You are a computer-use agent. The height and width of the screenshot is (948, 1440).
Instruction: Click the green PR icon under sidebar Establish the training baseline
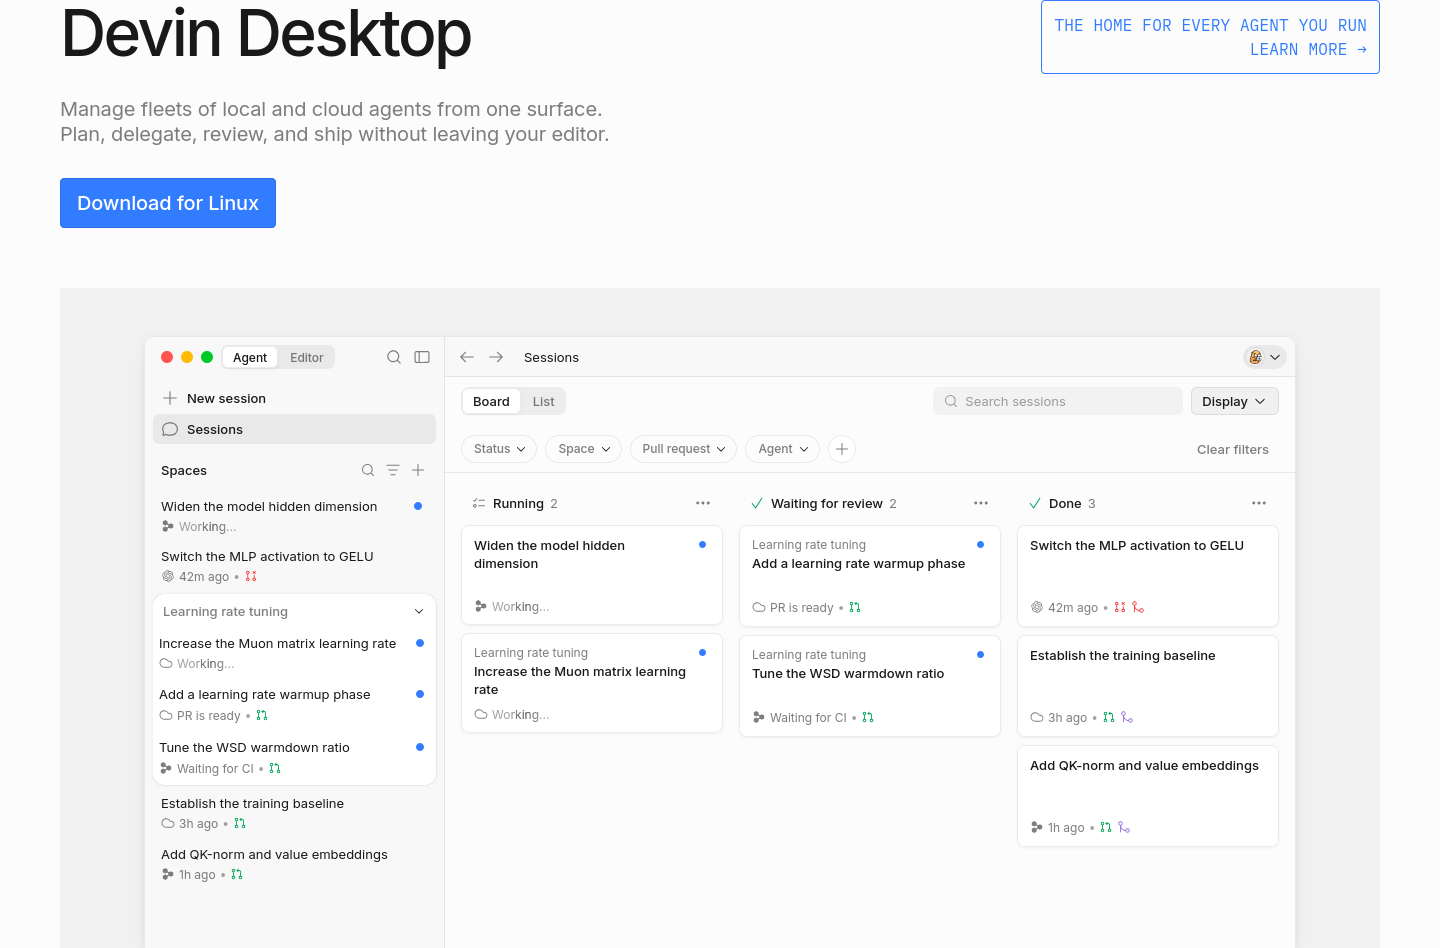pyautogui.click(x=240, y=823)
